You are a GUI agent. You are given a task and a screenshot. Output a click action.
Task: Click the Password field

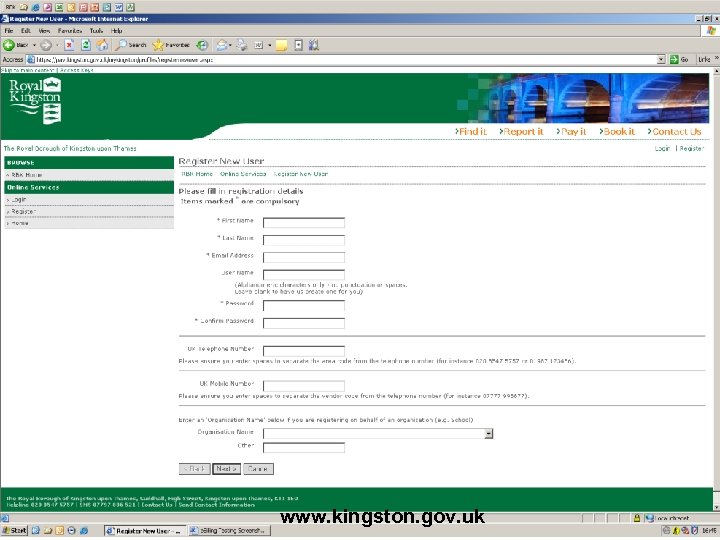[304, 305]
